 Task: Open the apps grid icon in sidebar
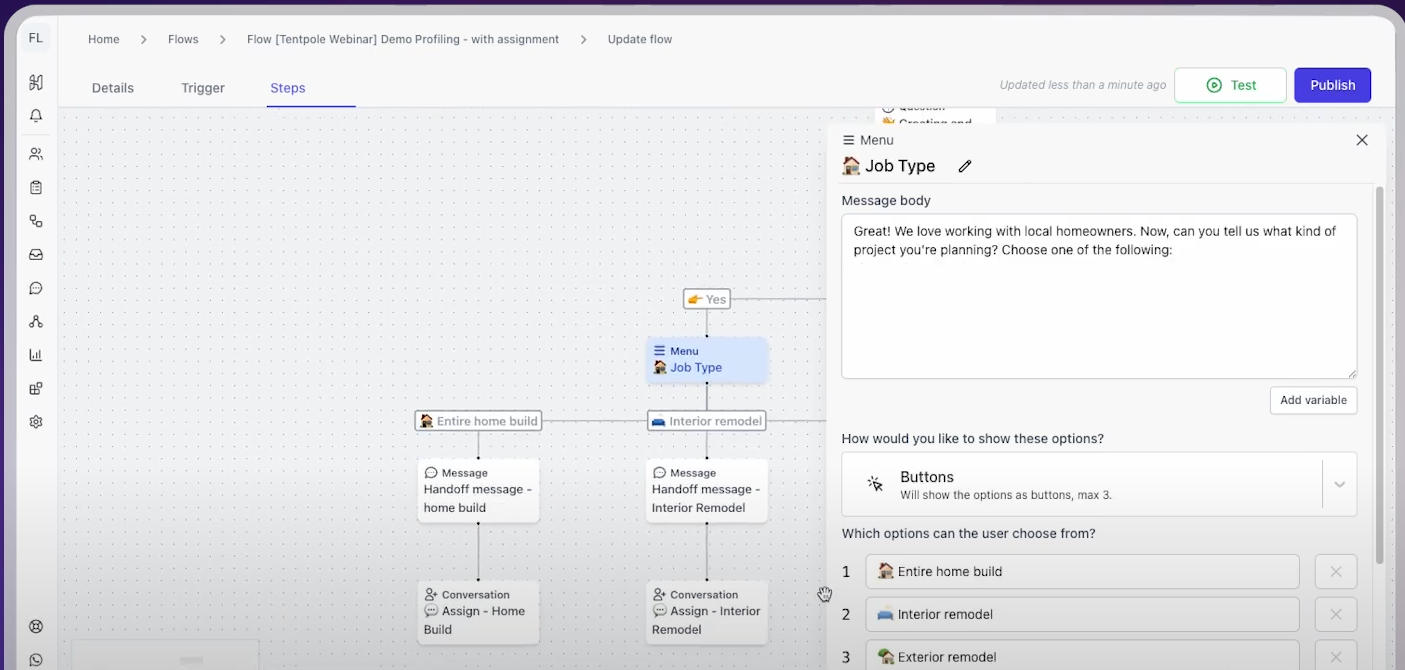pos(36,388)
